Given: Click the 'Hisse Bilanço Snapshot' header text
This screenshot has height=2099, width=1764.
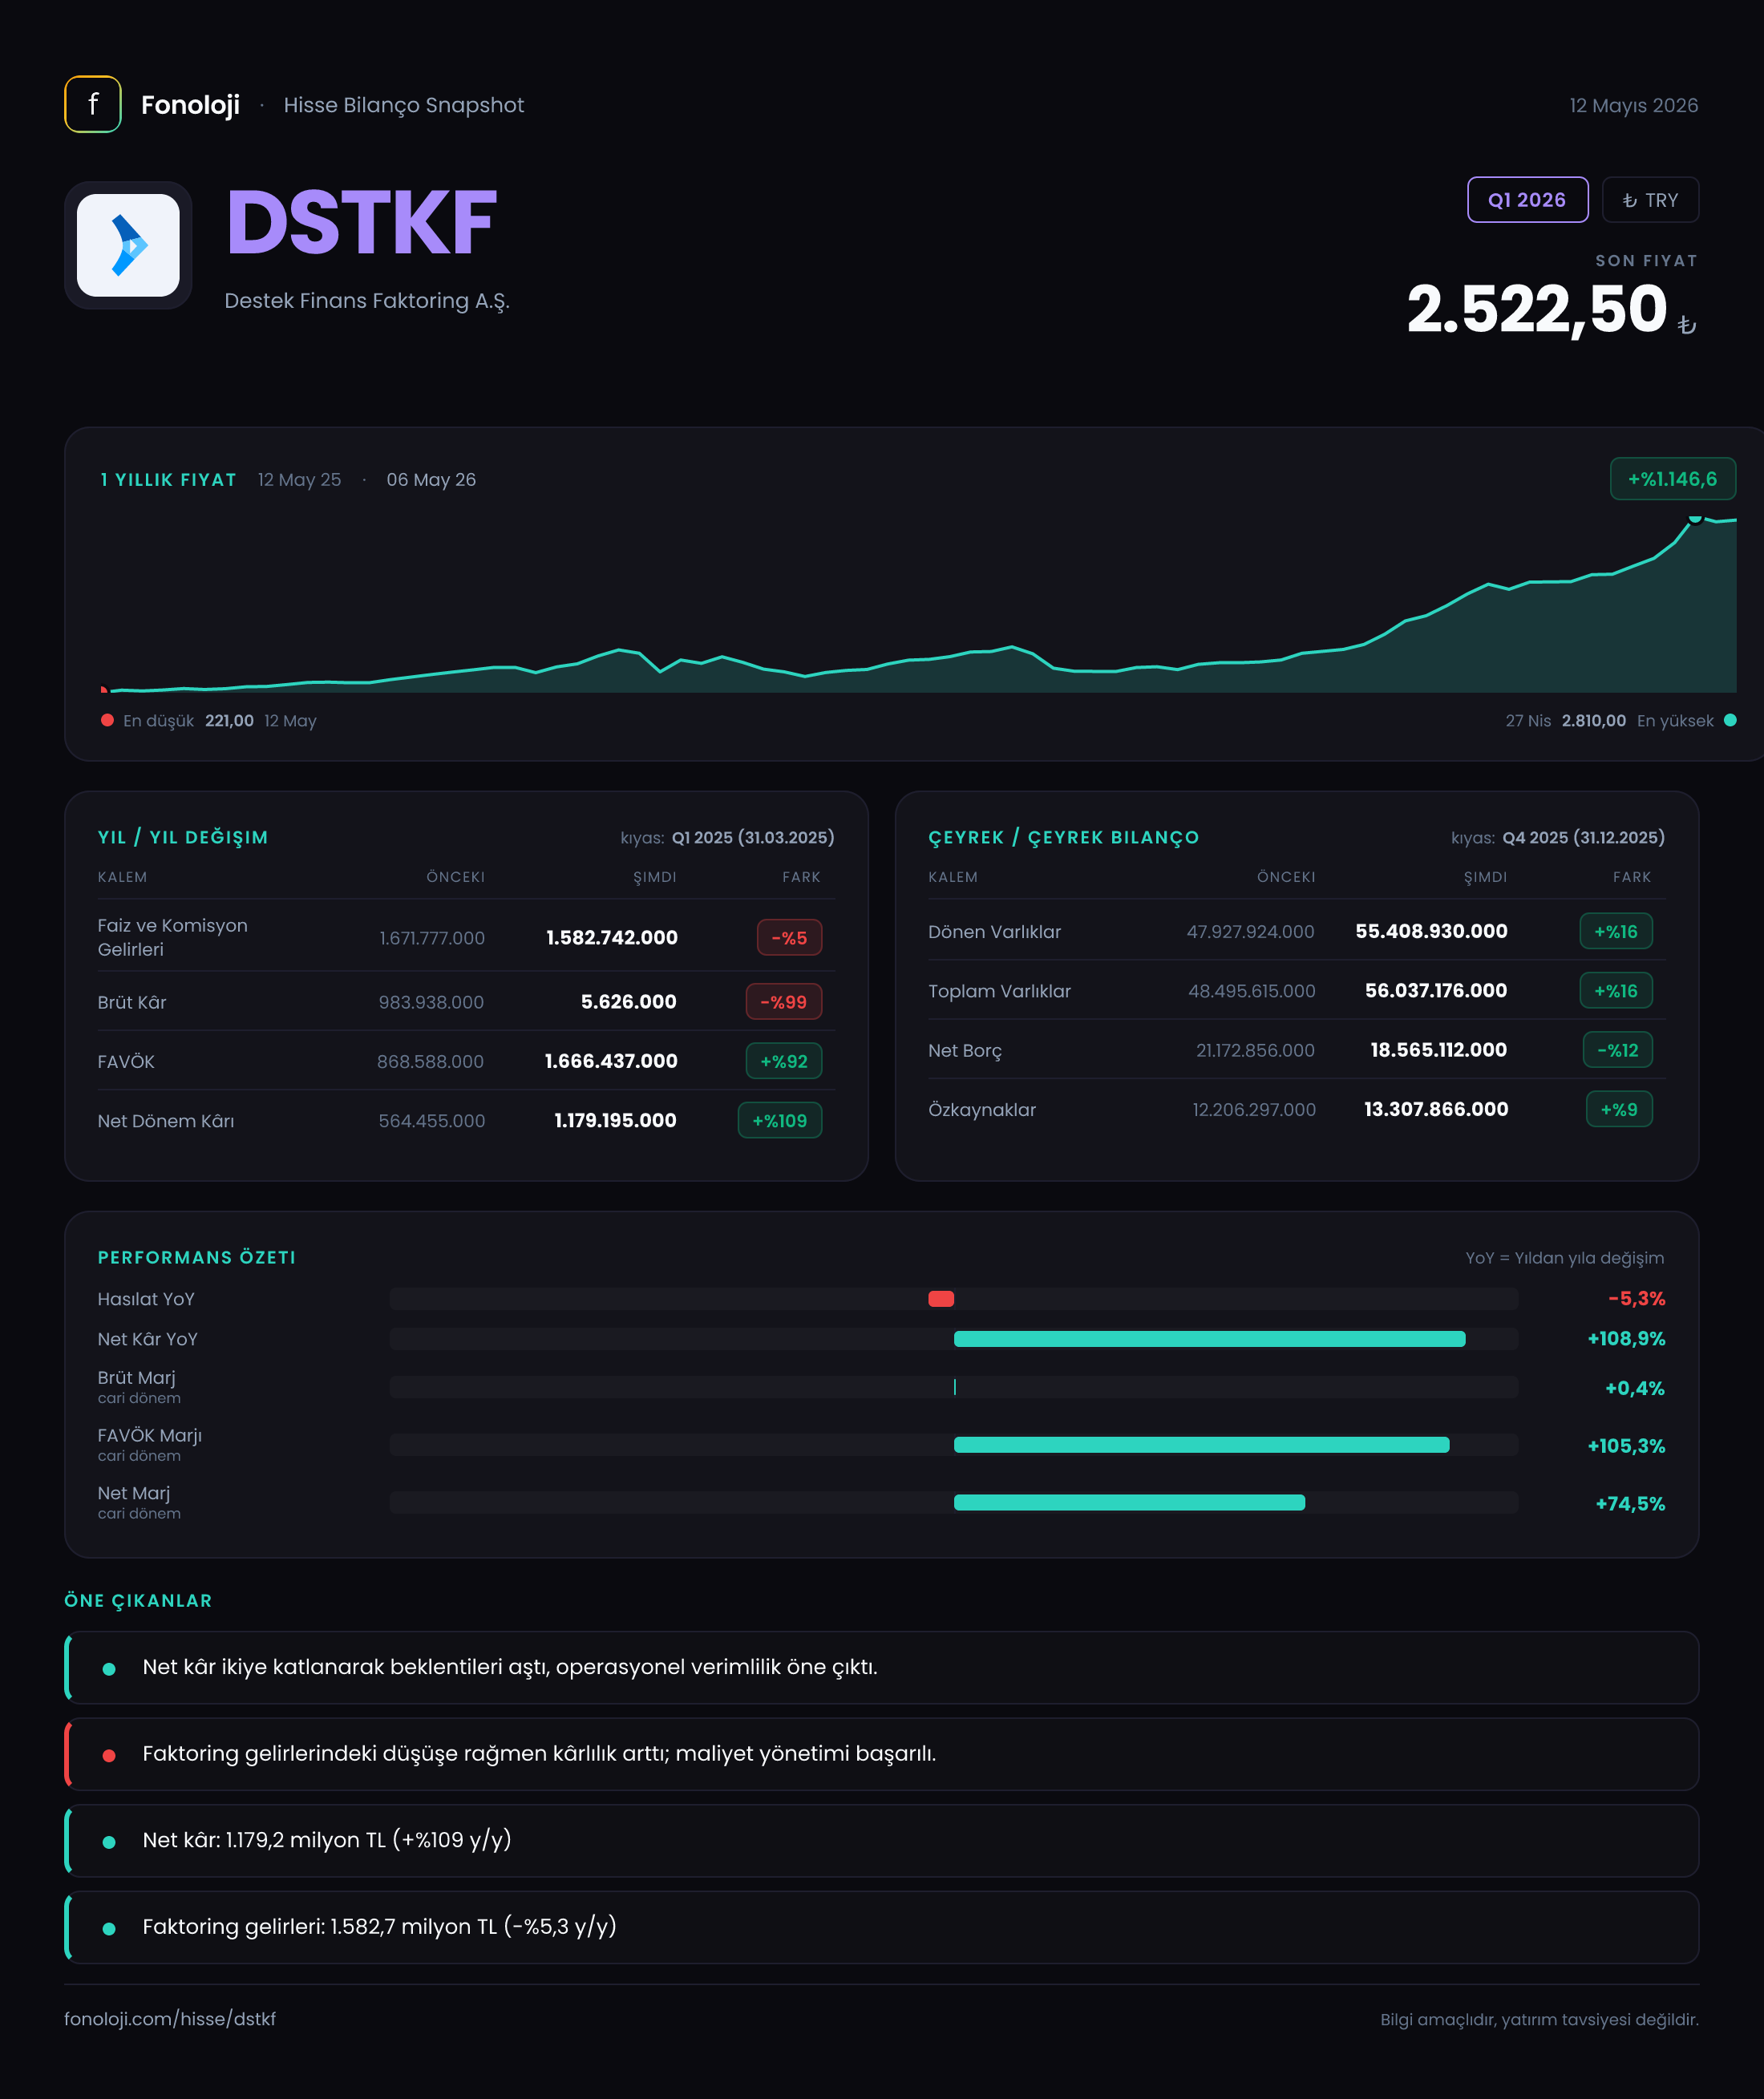Looking at the screenshot, I should (x=403, y=105).
